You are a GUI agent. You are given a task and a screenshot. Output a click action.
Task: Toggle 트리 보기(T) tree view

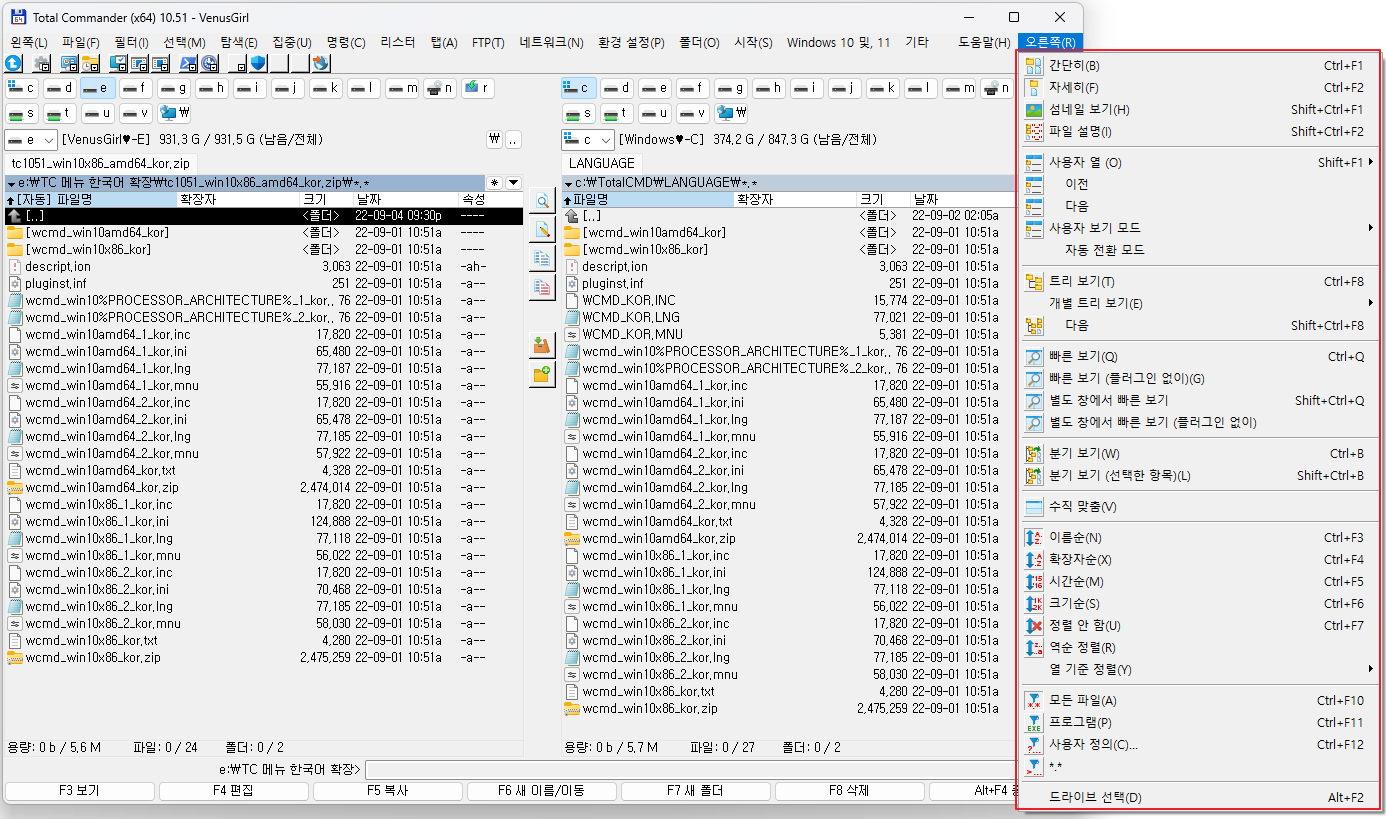click(1198, 282)
